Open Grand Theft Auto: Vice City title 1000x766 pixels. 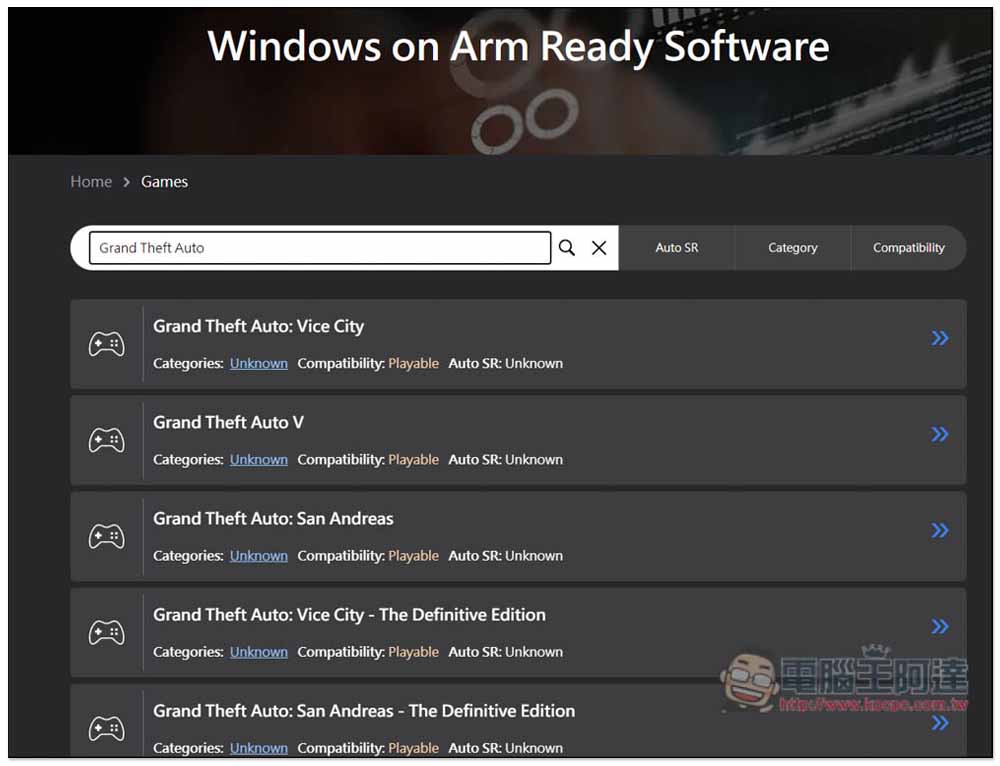[x=258, y=327]
